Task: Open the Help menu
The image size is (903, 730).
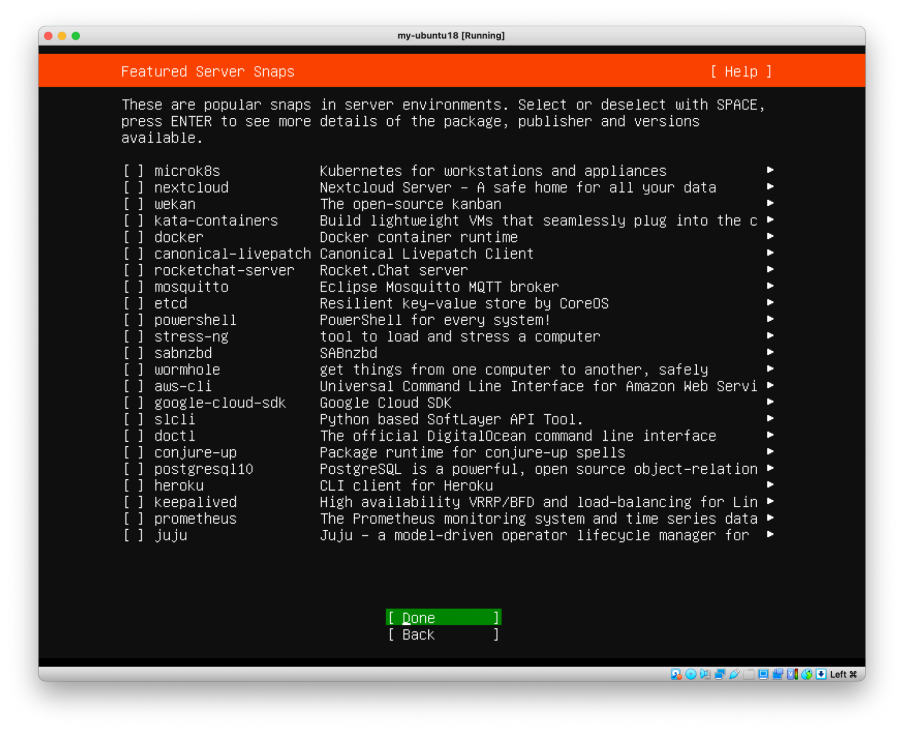Action: [x=741, y=71]
